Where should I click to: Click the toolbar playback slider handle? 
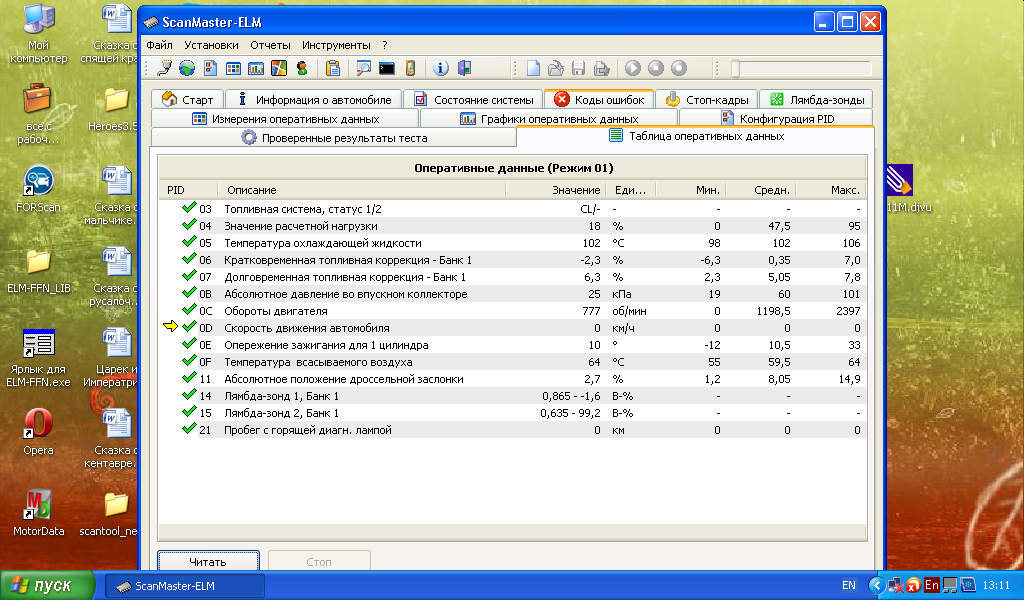pyautogui.click(x=735, y=69)
